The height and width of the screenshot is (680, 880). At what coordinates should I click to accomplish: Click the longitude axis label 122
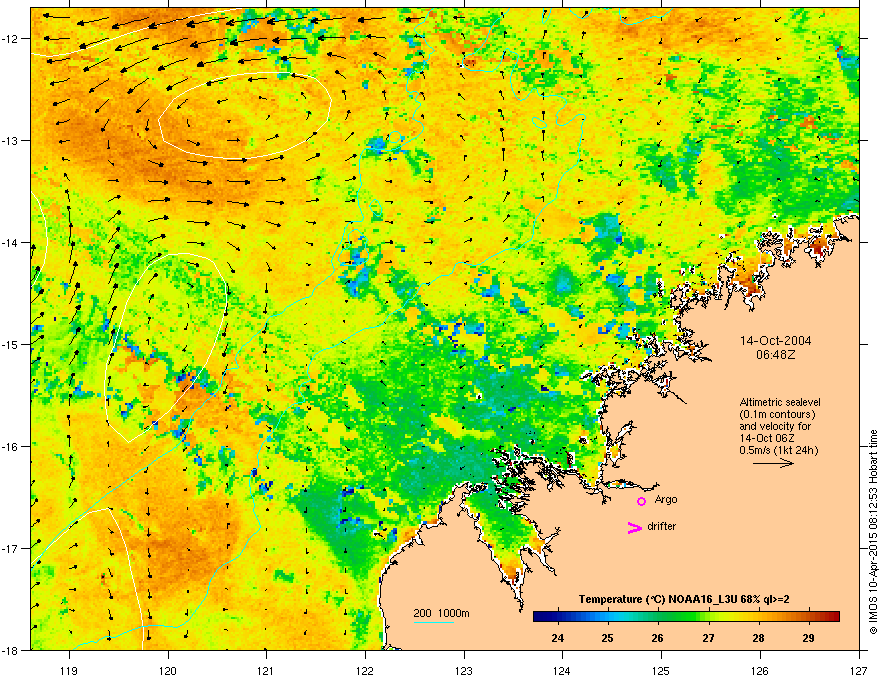[x=365, y=670]
